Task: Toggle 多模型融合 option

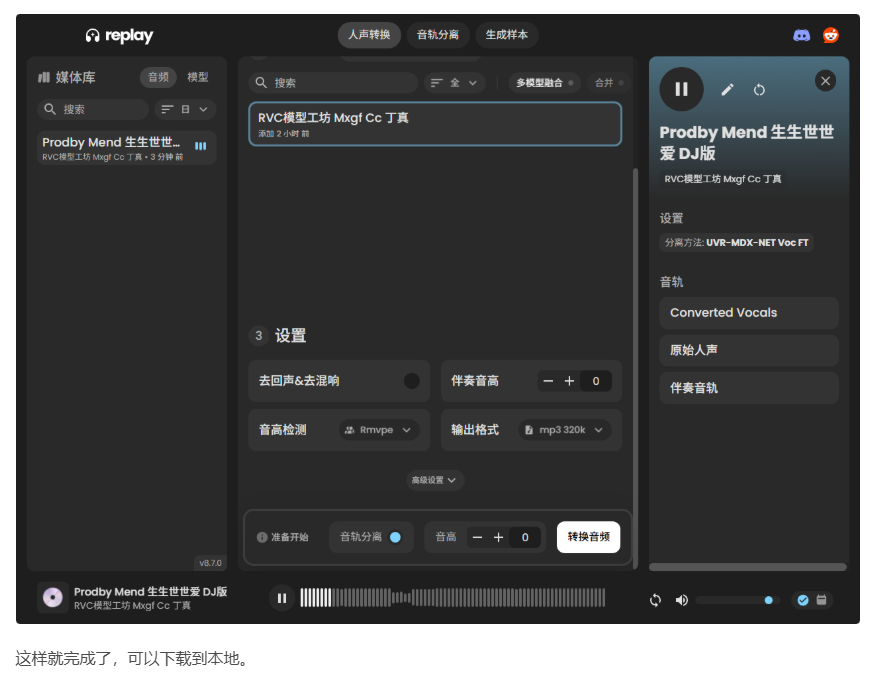Action: (x=544, y=83)
